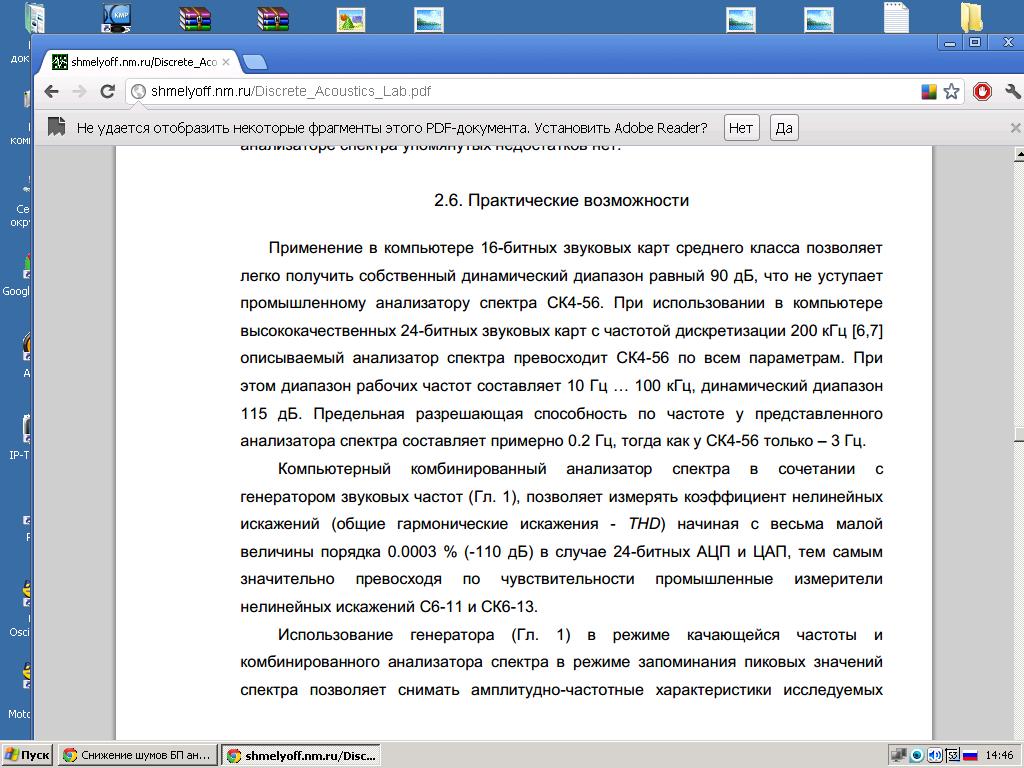The image size is (1024, 768).
Task: Click the volume speaker tray icon
Action: [x=934, y=755]
